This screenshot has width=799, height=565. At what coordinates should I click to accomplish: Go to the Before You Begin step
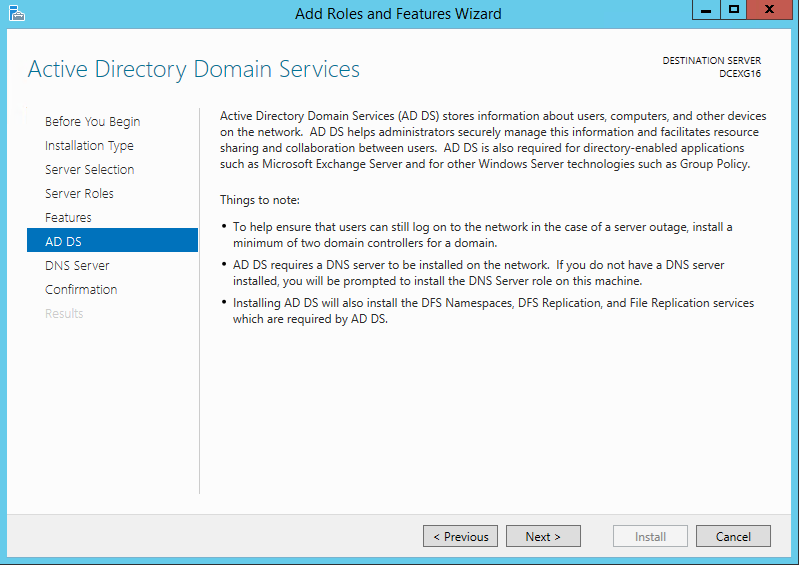click(93, 122)
